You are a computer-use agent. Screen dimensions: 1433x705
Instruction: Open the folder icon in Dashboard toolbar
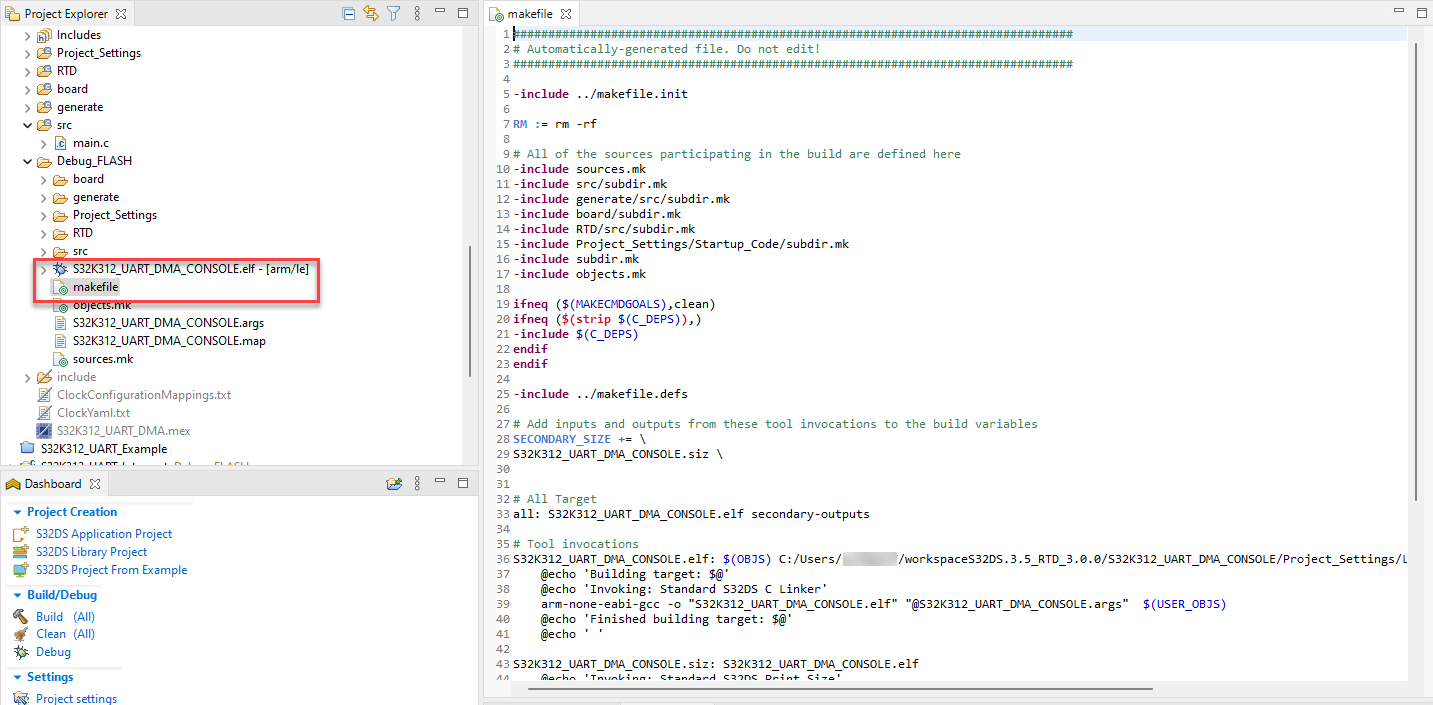pyautogui.click(x=394, y=482)
